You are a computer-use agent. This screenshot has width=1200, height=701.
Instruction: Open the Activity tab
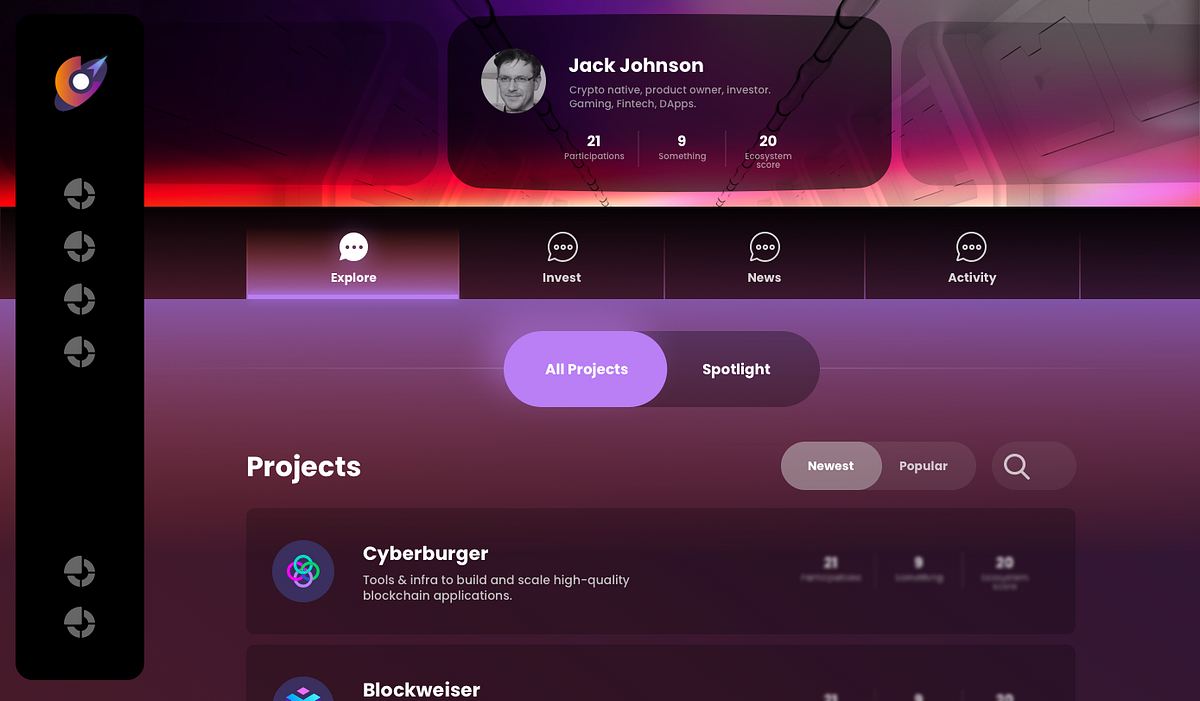coord(972,262)
